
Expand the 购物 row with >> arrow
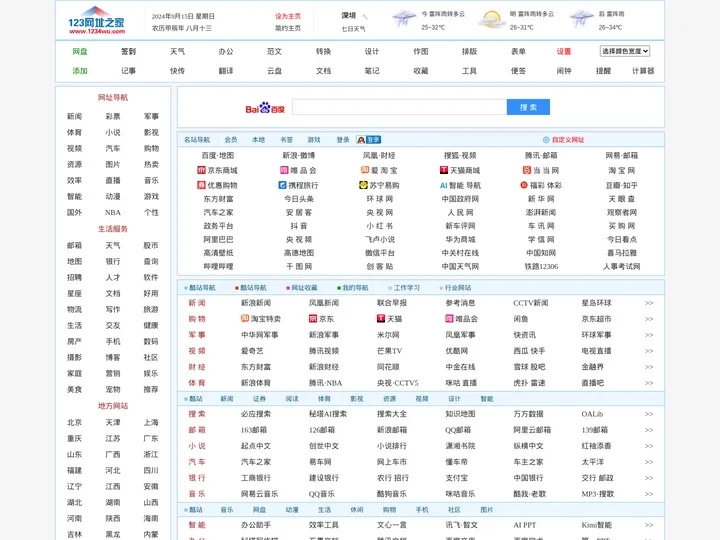point(649,319)
